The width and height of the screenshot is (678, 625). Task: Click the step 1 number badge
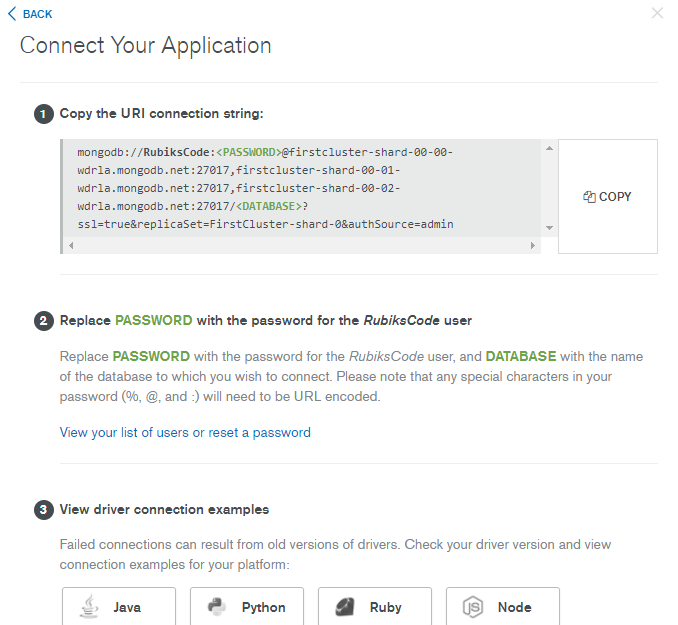click(44, 114)
